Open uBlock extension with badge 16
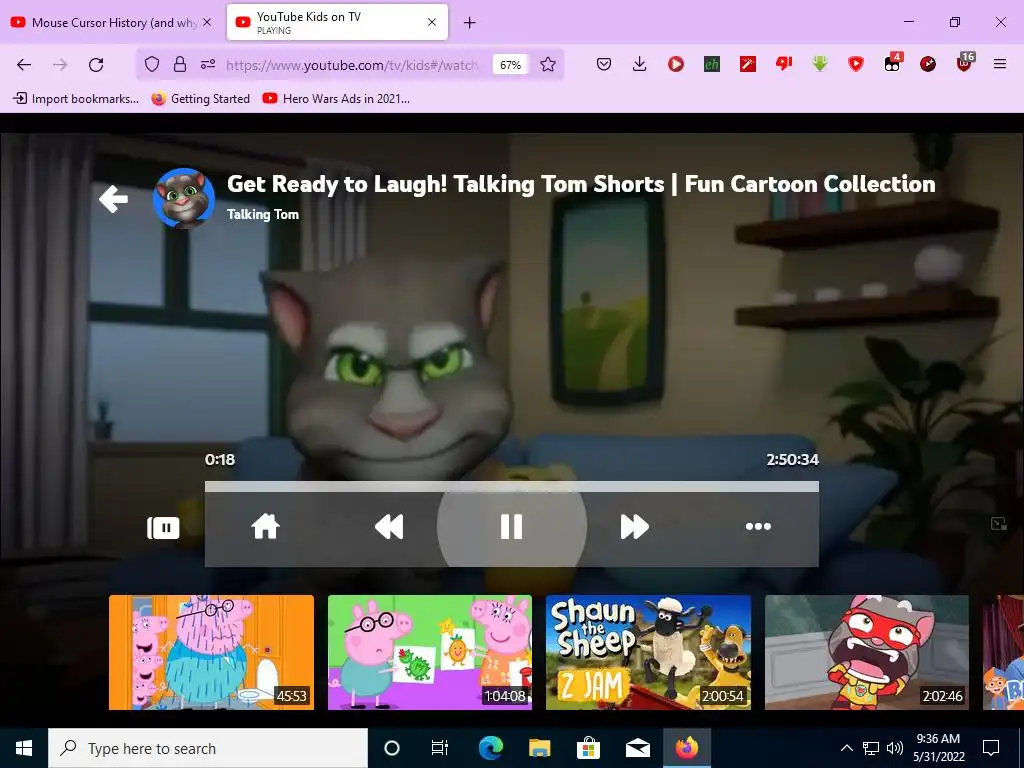The image size is (1024, 768). click(x=965, y=62)
